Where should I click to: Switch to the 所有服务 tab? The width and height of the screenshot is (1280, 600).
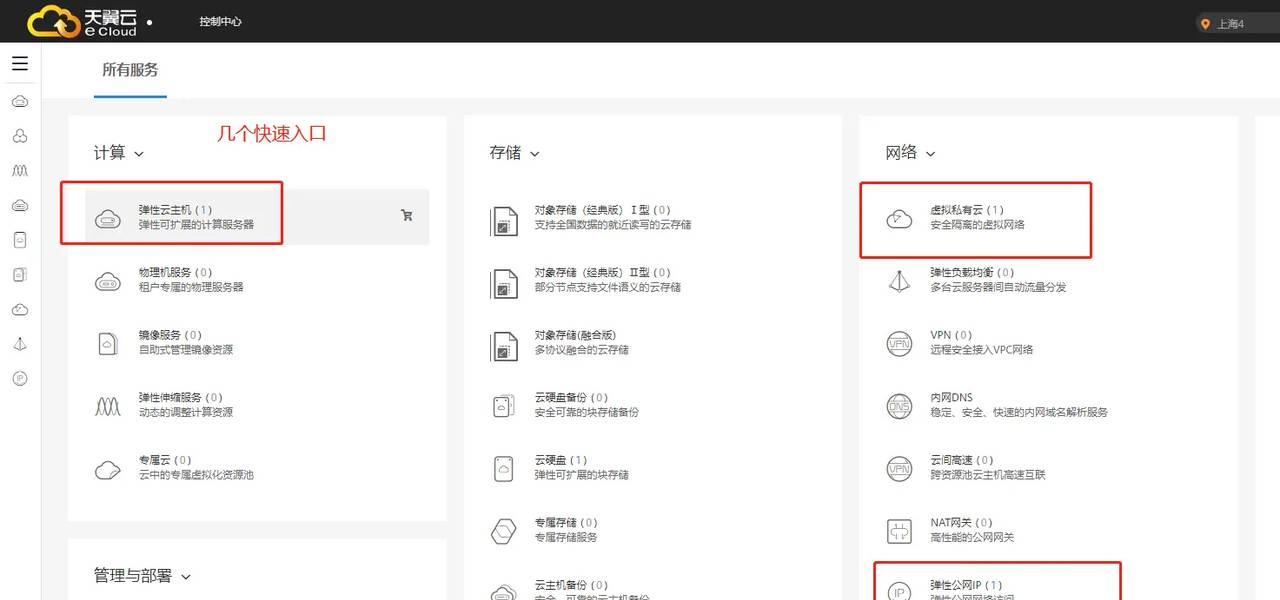[x=129, y=69]
